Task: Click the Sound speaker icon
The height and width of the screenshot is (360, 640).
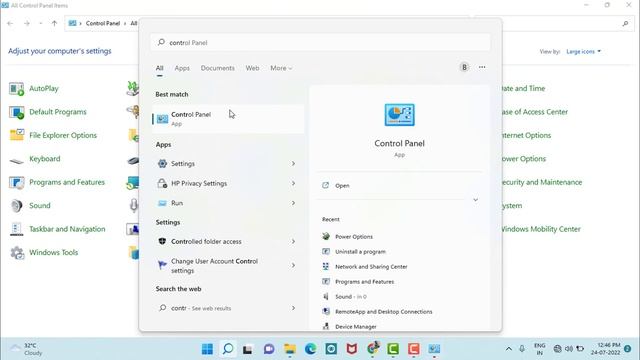Action: point(17,206)
